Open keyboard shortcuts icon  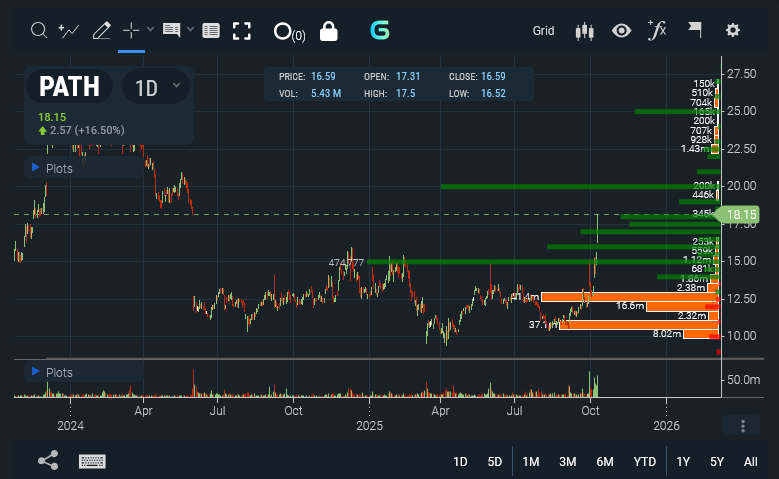coord(92,461)
